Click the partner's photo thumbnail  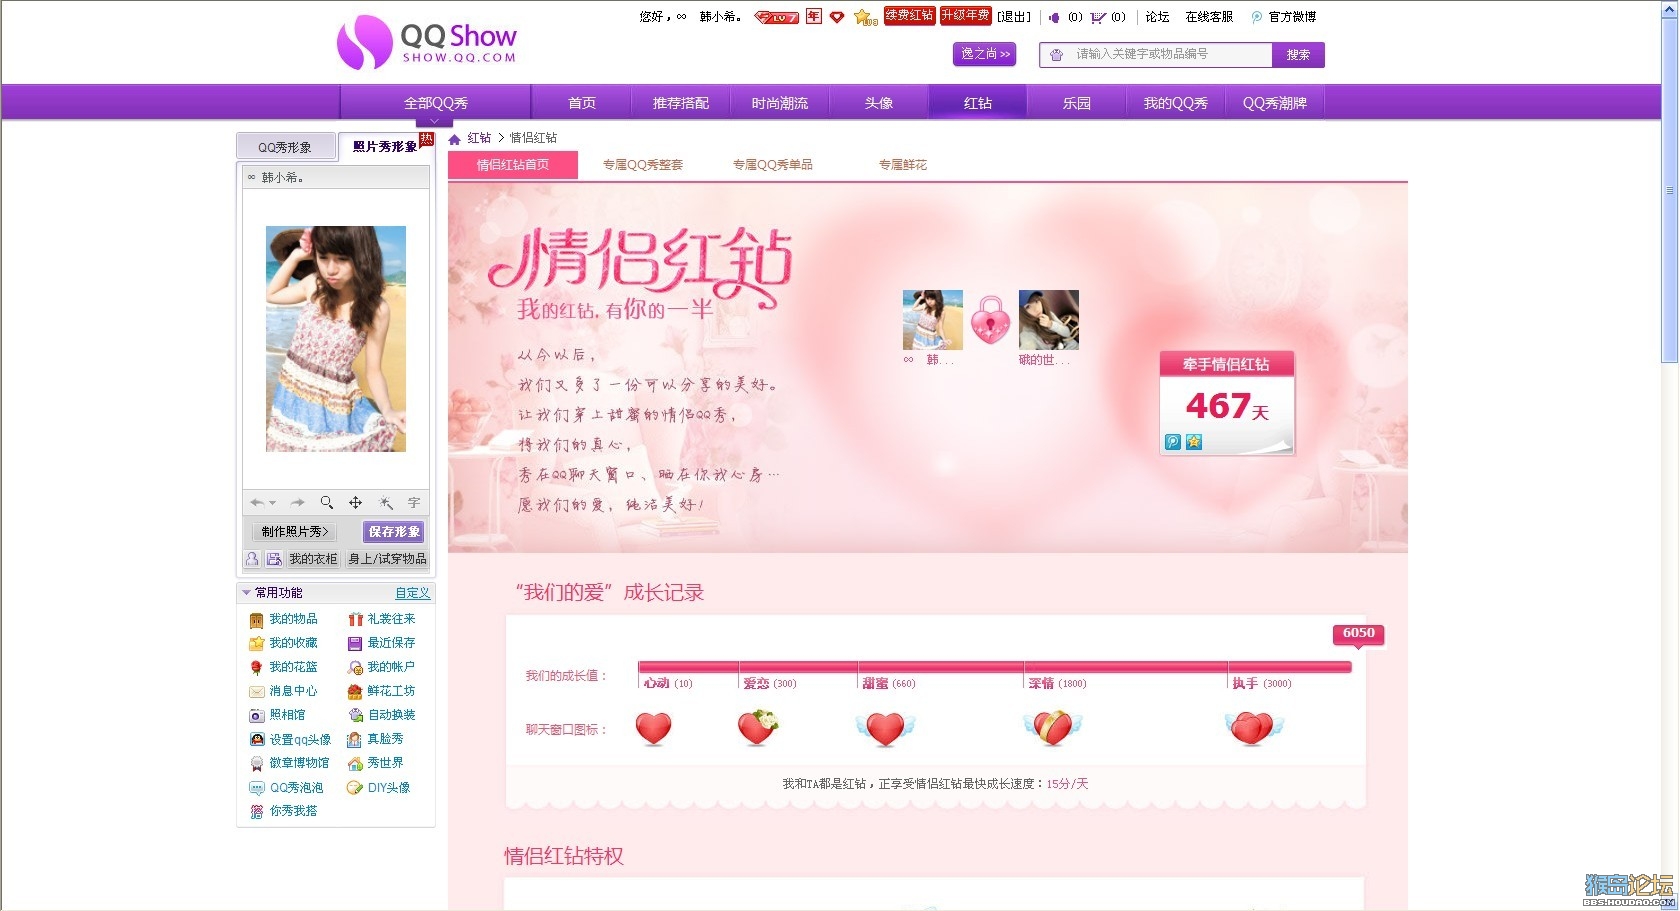[1049, 320]
